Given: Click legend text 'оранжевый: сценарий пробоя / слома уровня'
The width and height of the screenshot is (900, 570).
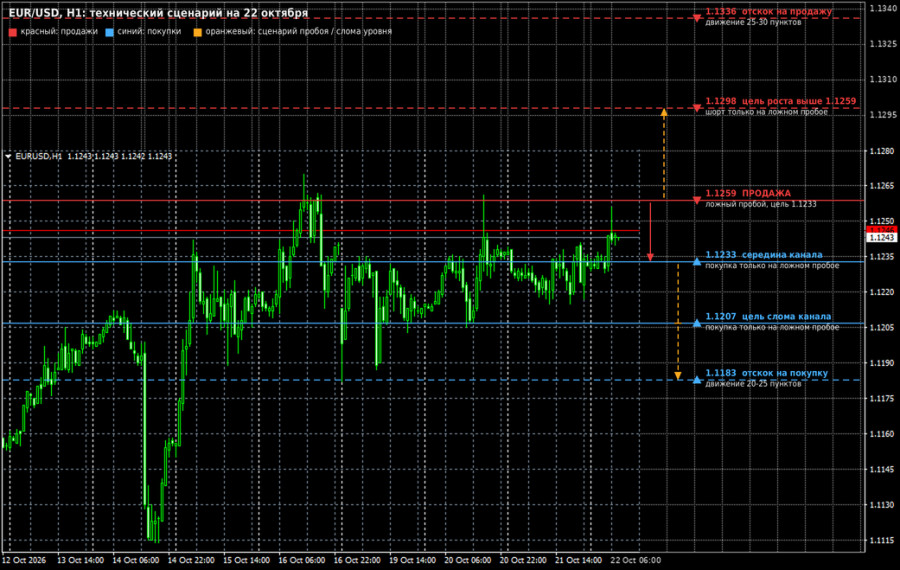Looking at the screenshot, I should (298, 32).
